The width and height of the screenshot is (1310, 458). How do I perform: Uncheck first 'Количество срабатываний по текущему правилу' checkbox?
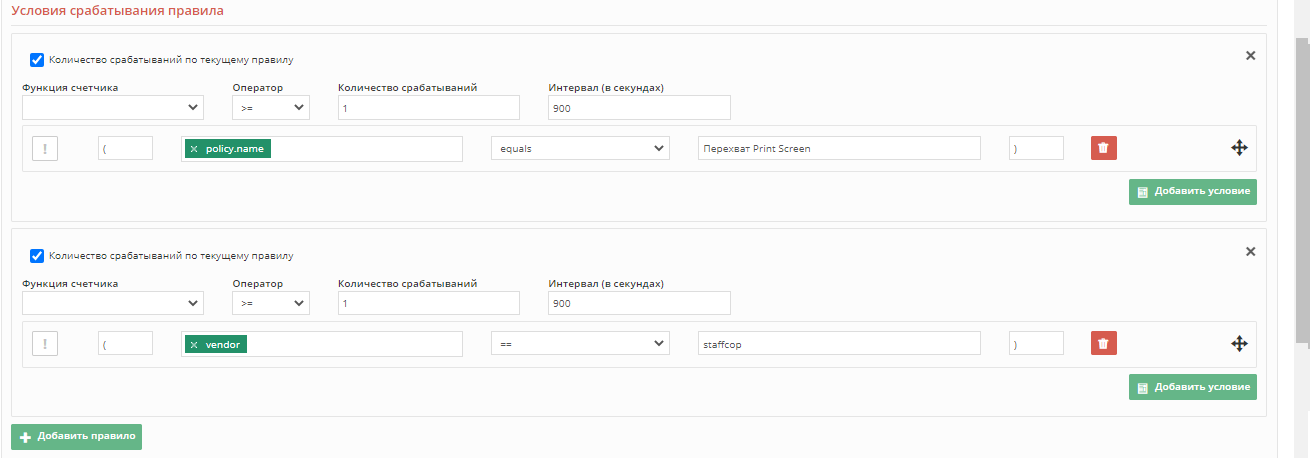(37, 60)
